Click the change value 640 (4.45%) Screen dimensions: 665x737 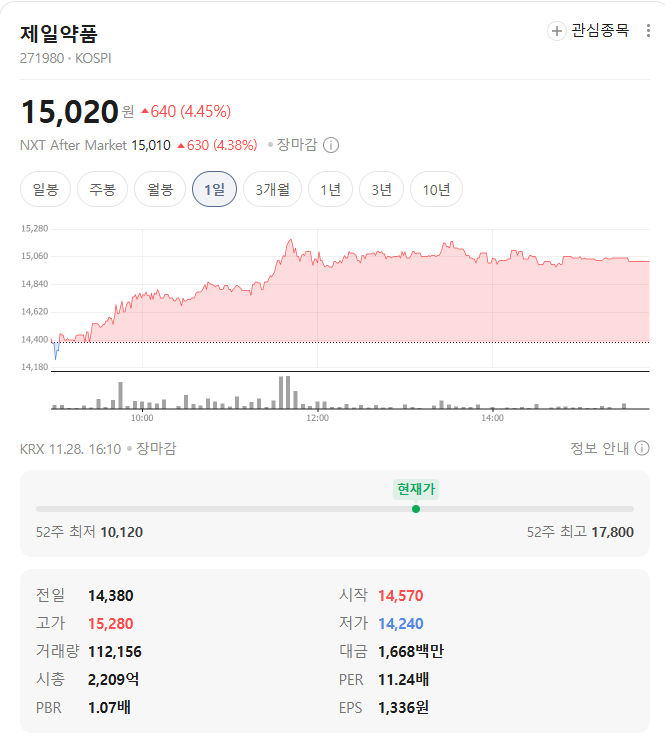(186, 112)
